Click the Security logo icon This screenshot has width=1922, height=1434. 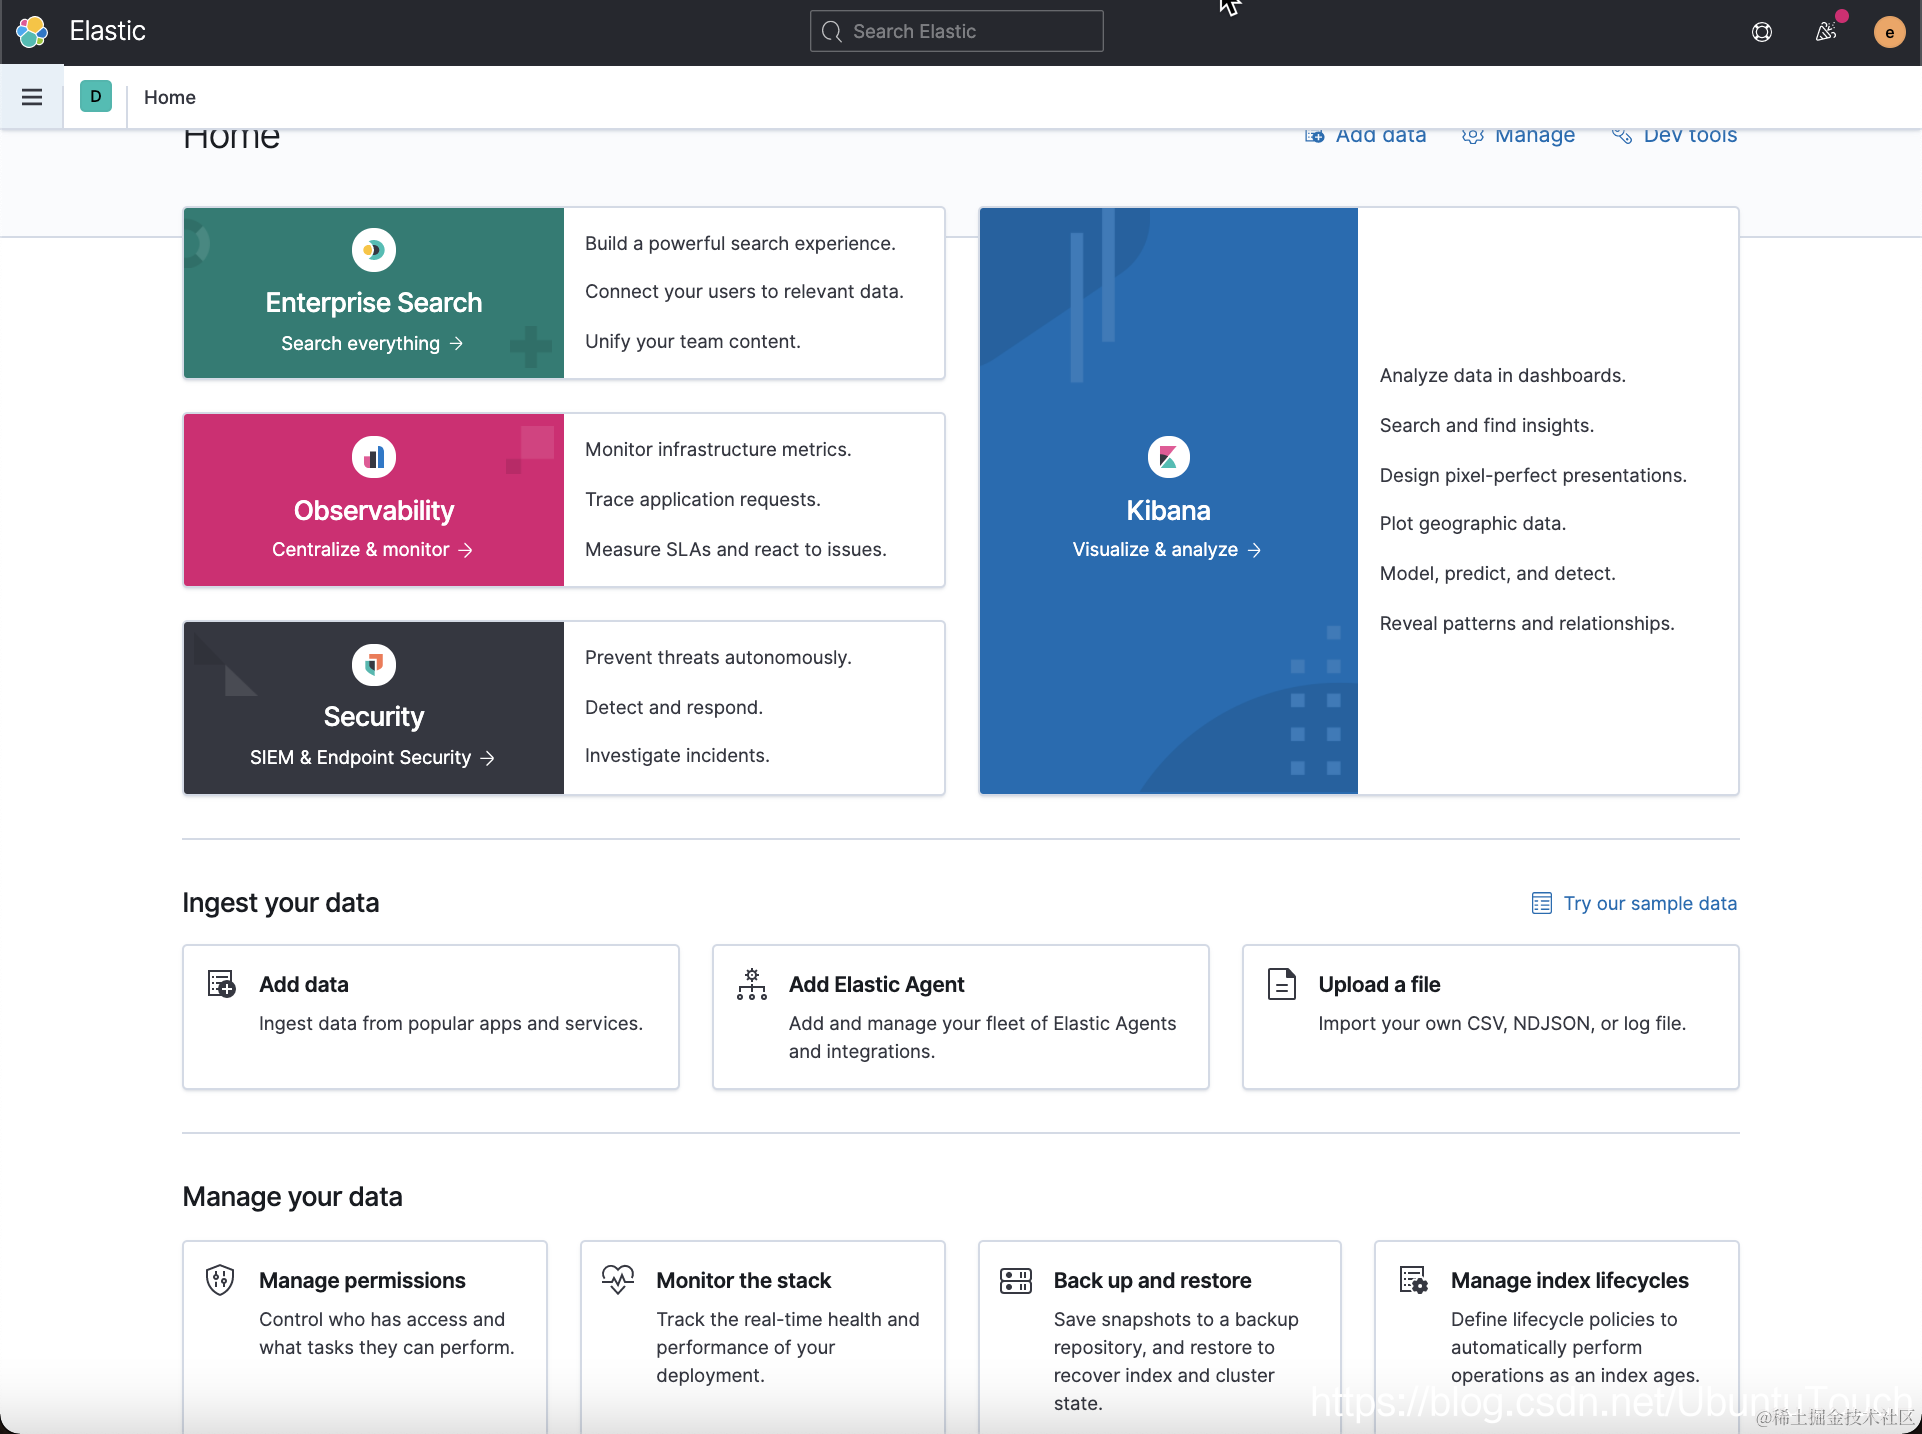coord(374,665)
